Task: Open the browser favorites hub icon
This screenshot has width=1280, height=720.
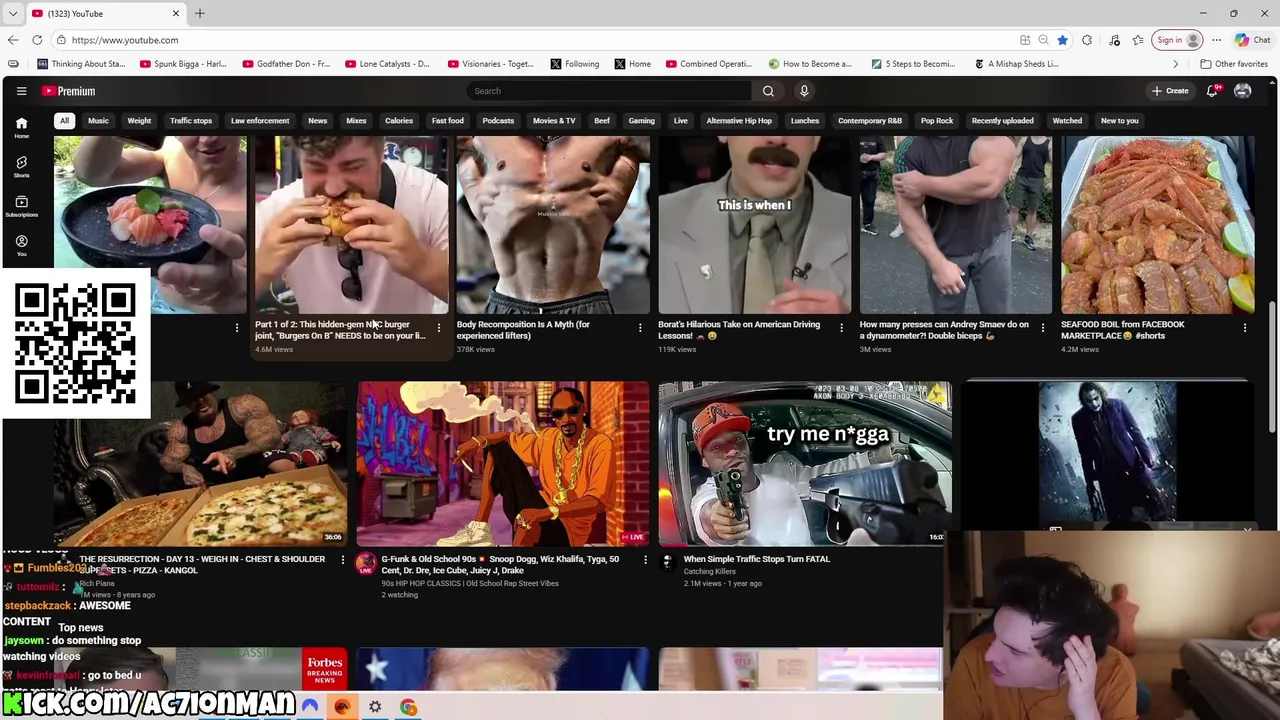Action: (x=1138, y=40)
